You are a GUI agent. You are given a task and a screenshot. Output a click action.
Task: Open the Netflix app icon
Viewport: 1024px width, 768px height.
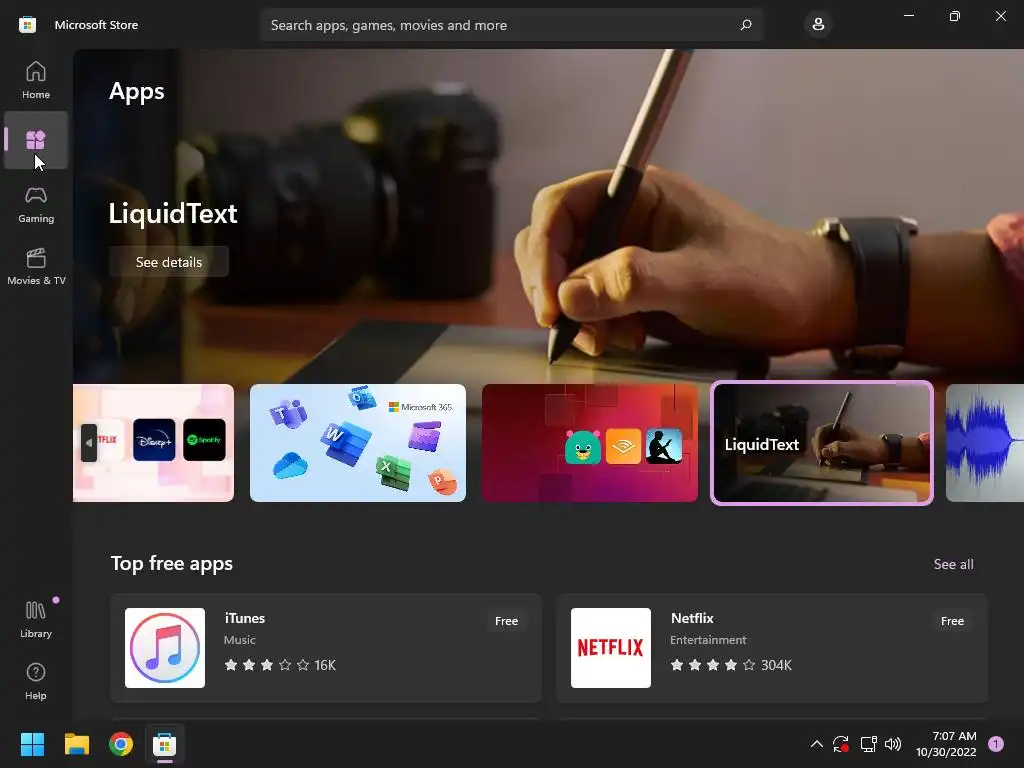click(x=611, y=648)
